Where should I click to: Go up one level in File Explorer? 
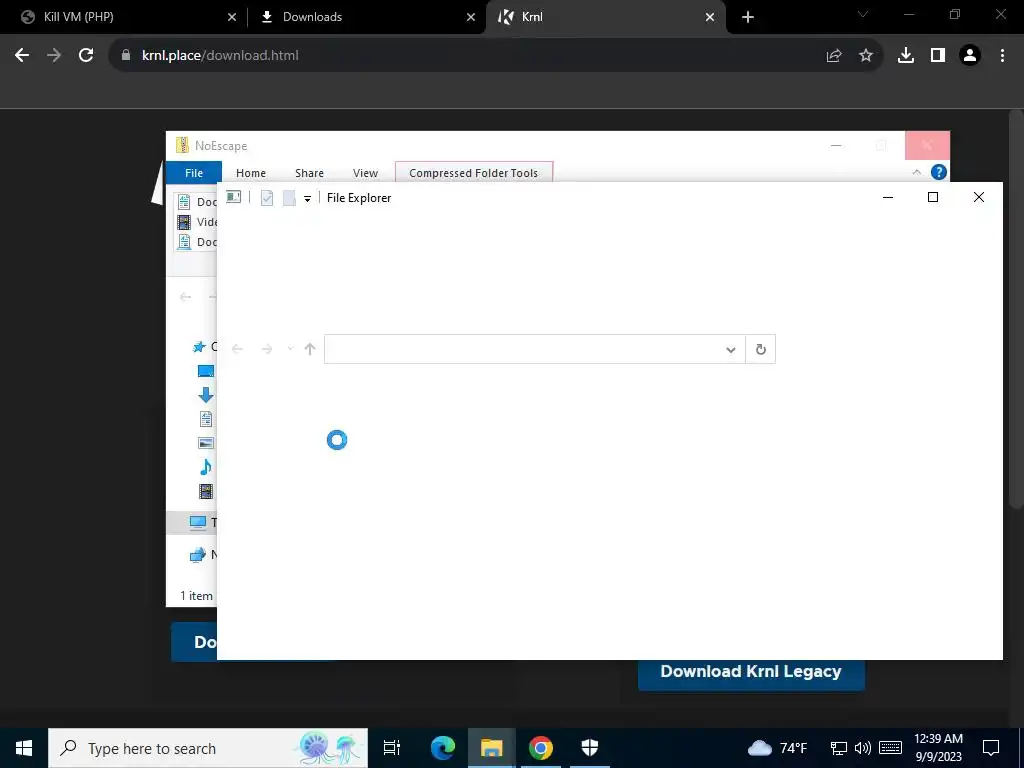point(310,349)
